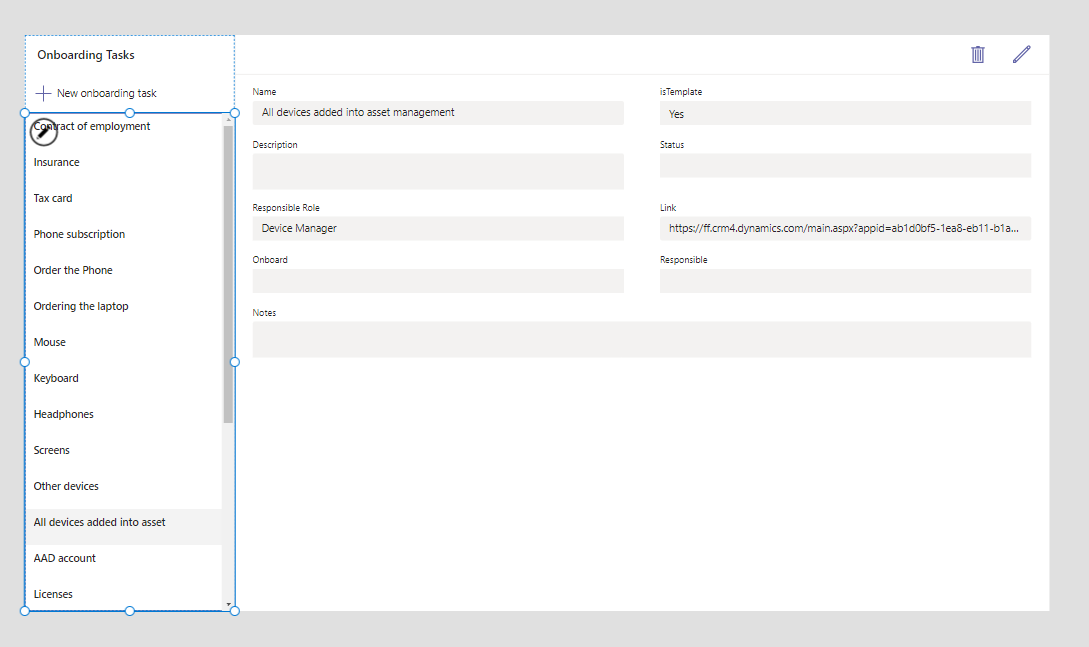
Task: Click the trash delete icon
Action: point(978,55)
